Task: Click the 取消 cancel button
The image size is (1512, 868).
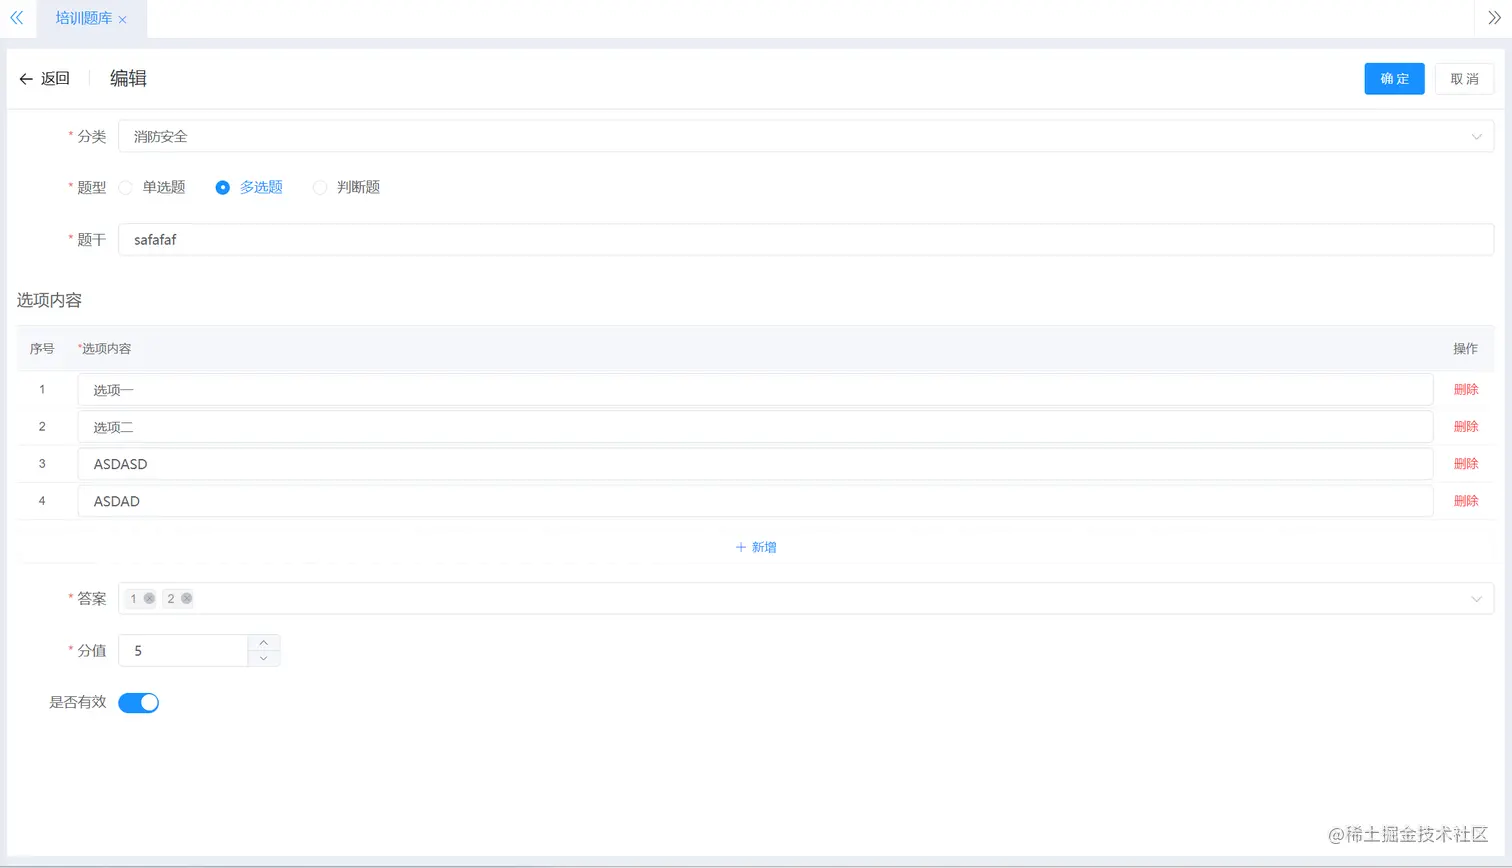Action: 1464,79
